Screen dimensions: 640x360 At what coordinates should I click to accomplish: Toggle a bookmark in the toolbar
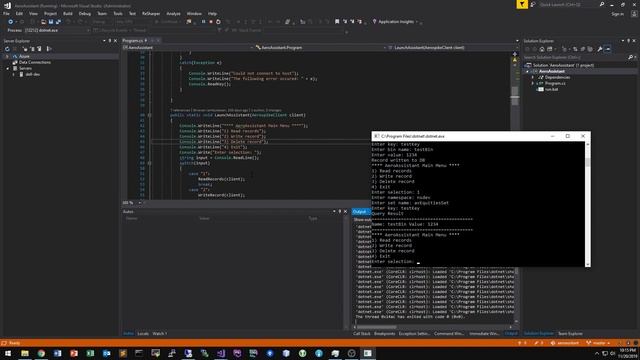tap(337, 22)
